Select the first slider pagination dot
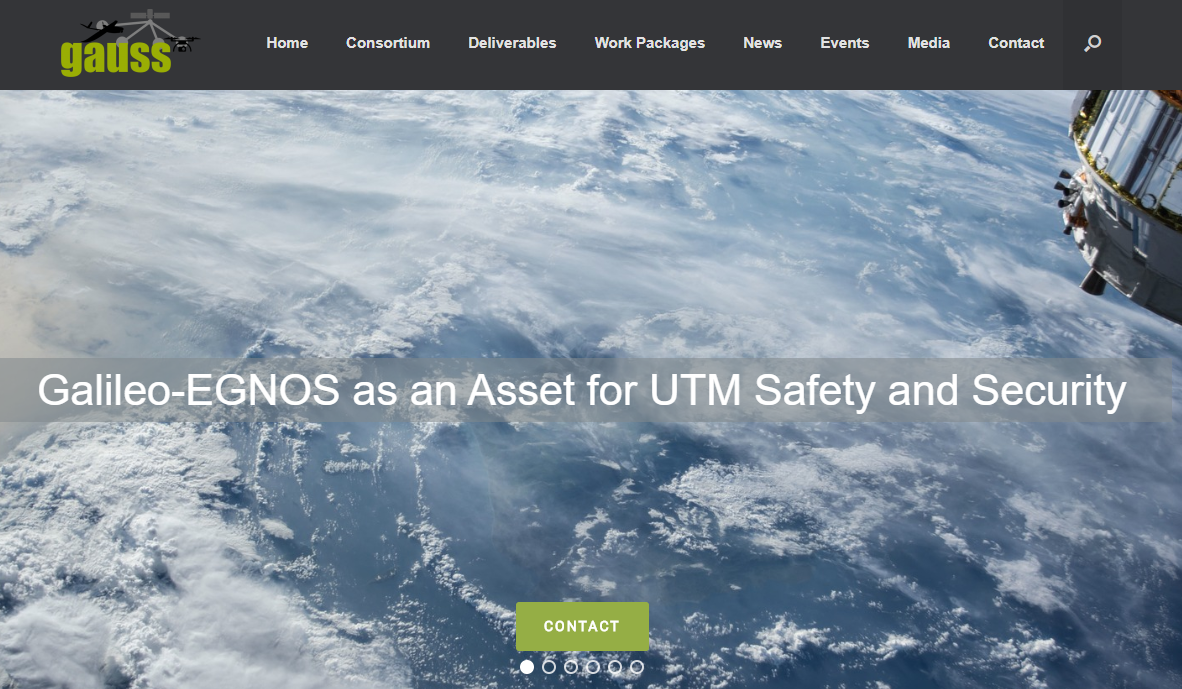 527,667
